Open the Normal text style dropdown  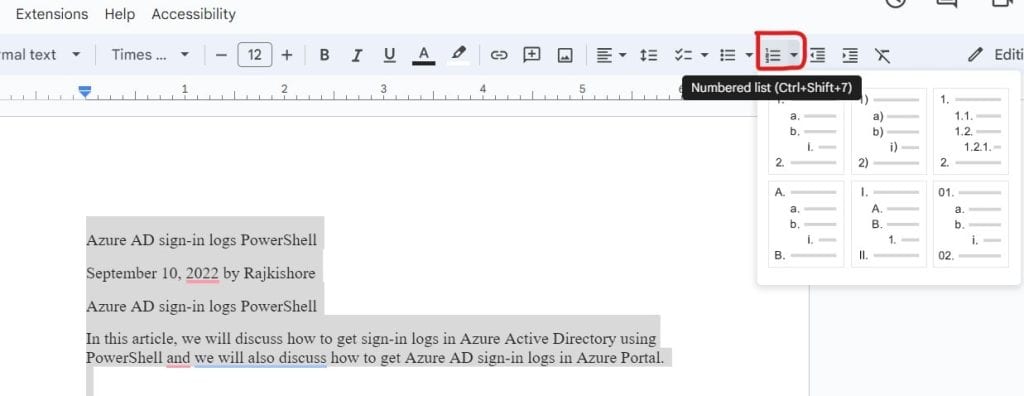pos(40,55)
